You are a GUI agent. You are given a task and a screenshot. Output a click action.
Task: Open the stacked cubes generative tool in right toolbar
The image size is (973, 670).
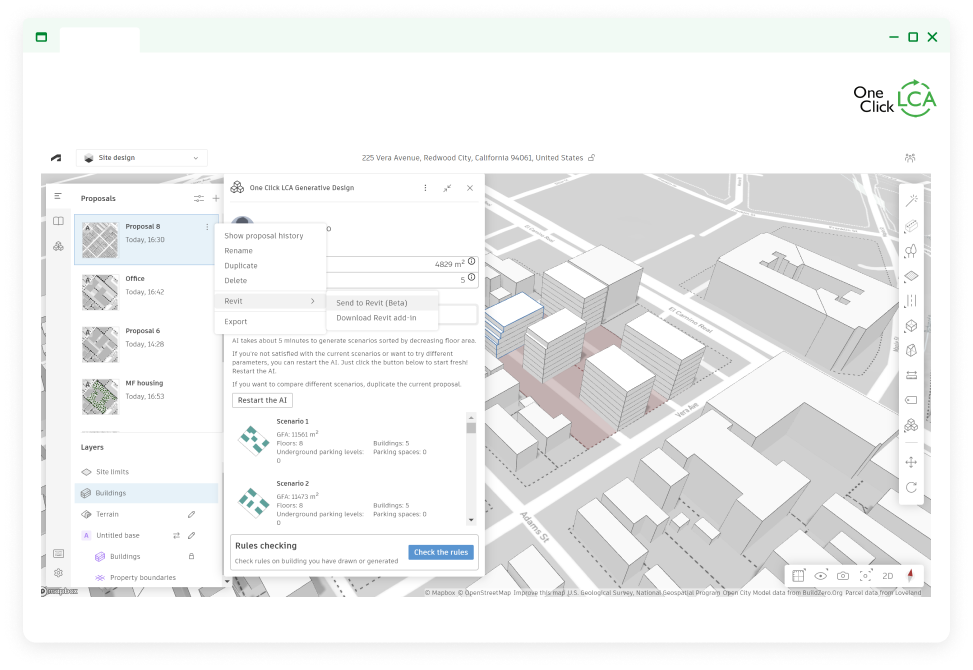(x=911, y=425)
